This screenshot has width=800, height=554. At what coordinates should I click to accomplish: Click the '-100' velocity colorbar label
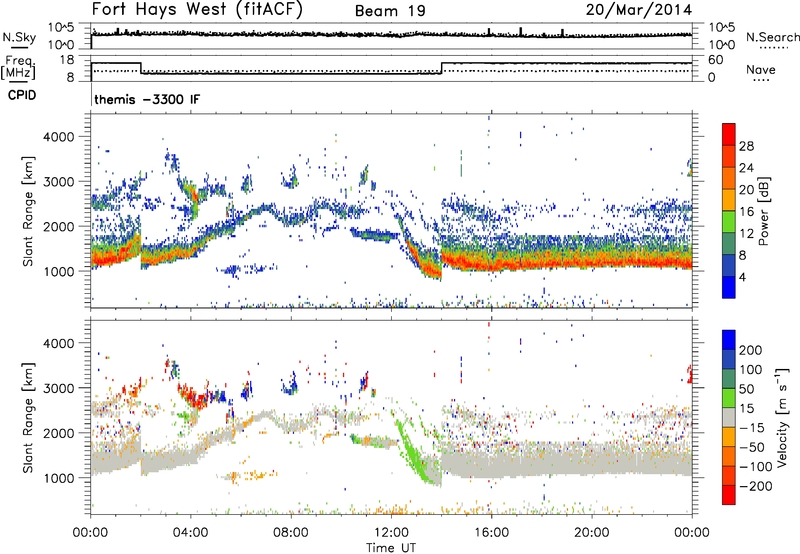click(756, 467)
